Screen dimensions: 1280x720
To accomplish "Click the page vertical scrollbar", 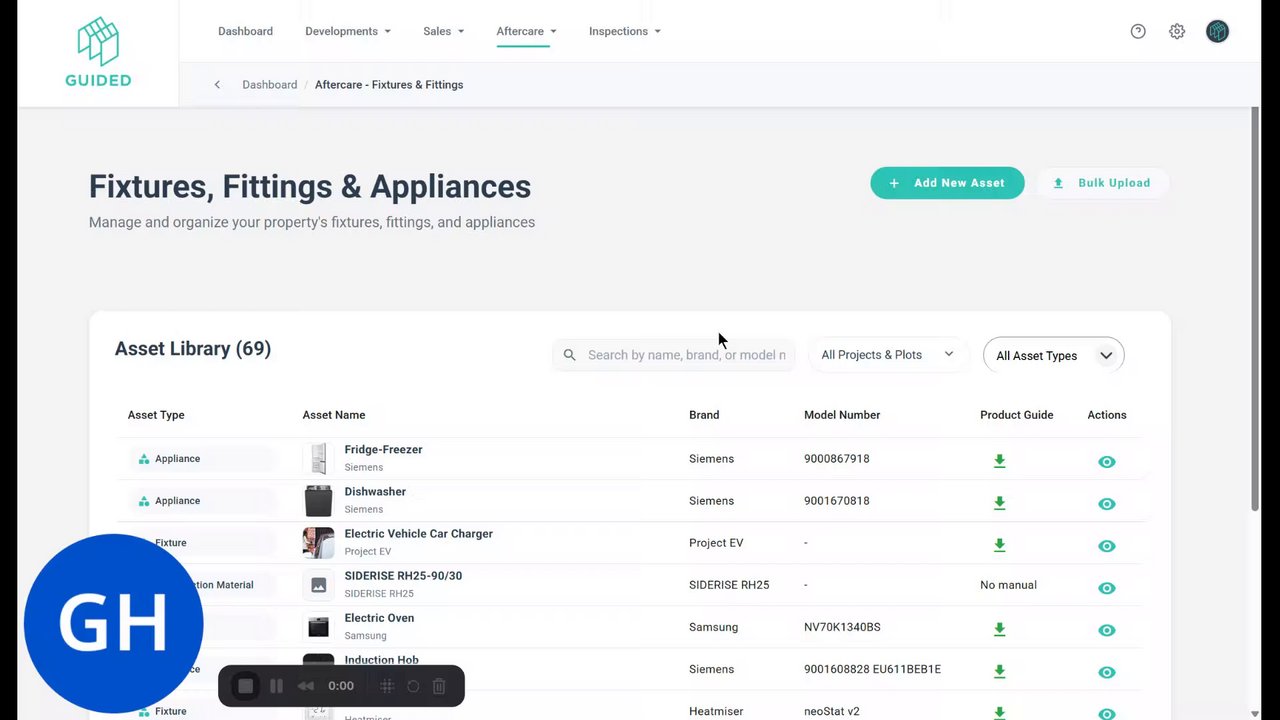I will click(x=1255, y=310).
